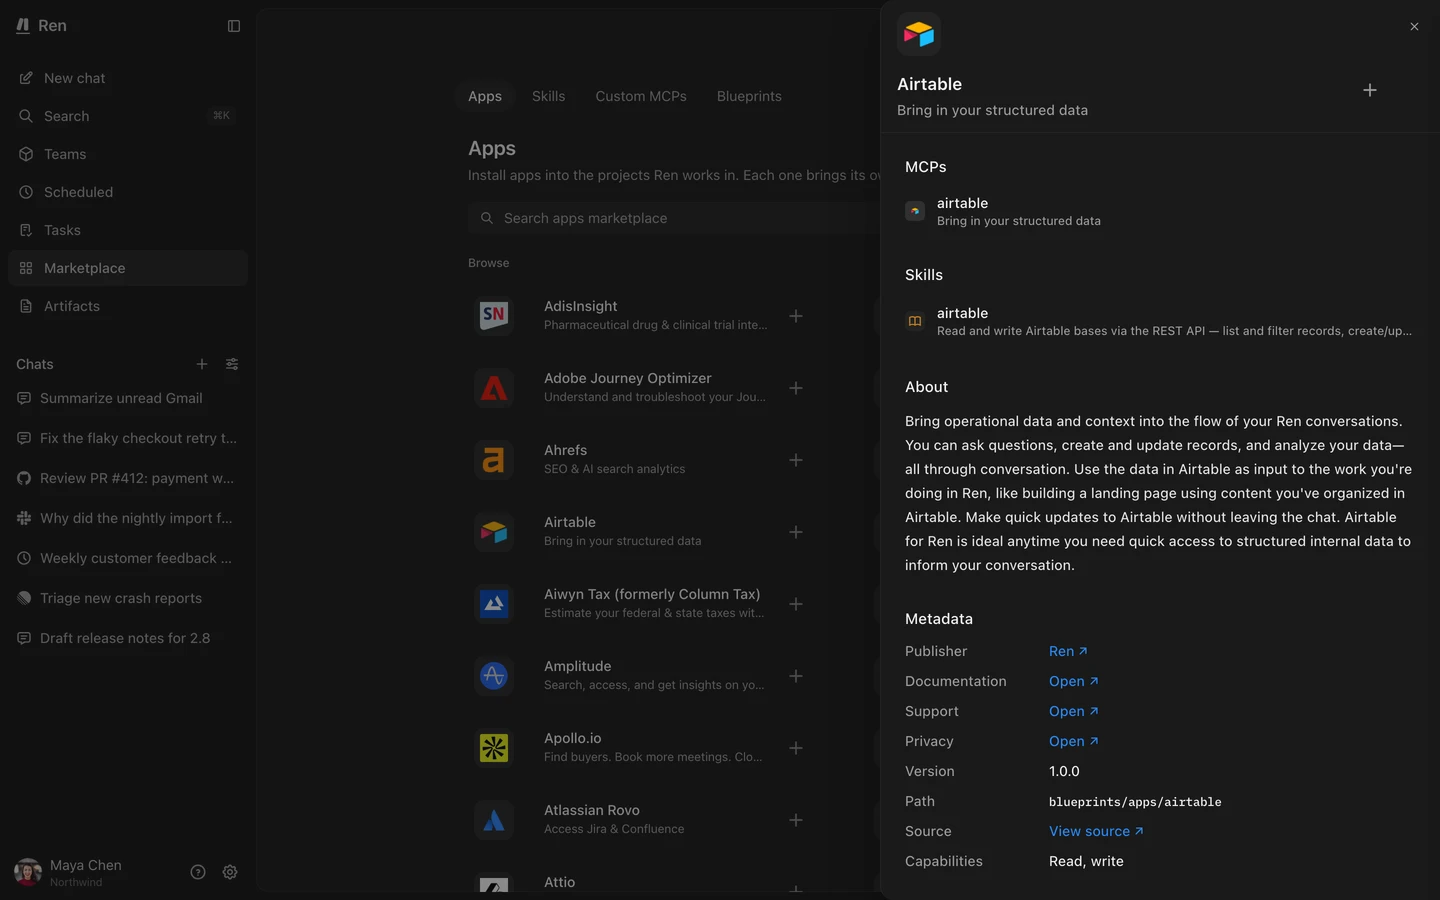Open the Support link
Image resolution: width=1440 pixels, height=900 pixels.
[1074, 711]
